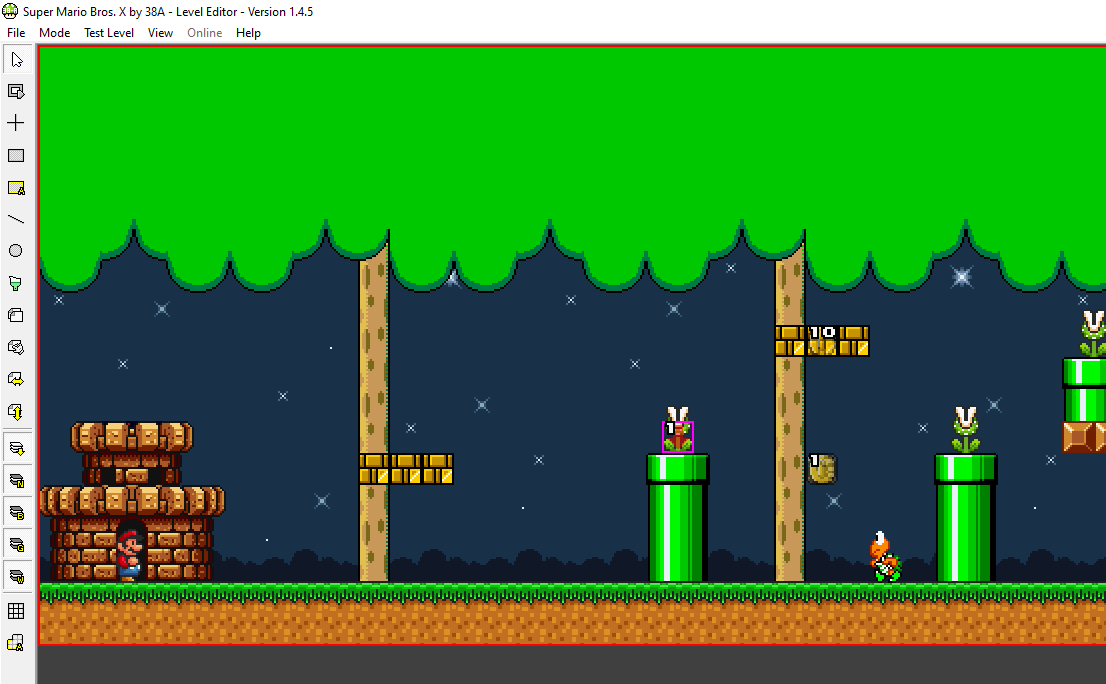
Task: Toggle the grid display icon
Action: (16, 611)
